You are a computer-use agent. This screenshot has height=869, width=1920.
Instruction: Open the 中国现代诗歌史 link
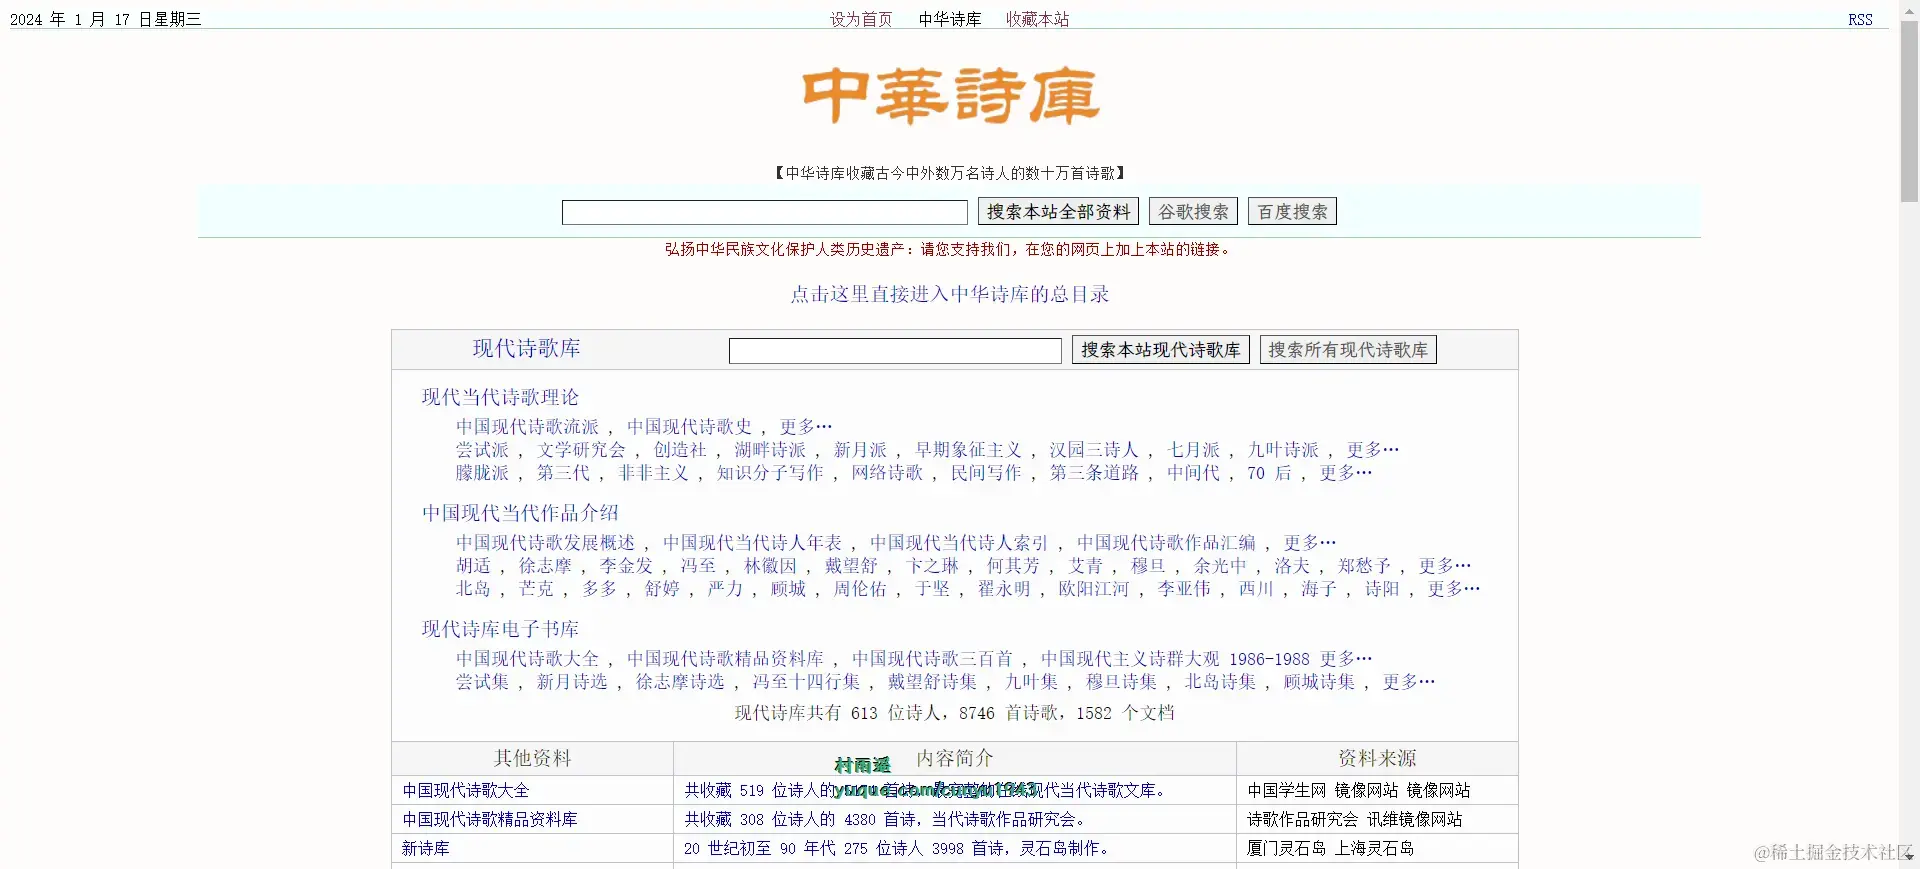689,427
